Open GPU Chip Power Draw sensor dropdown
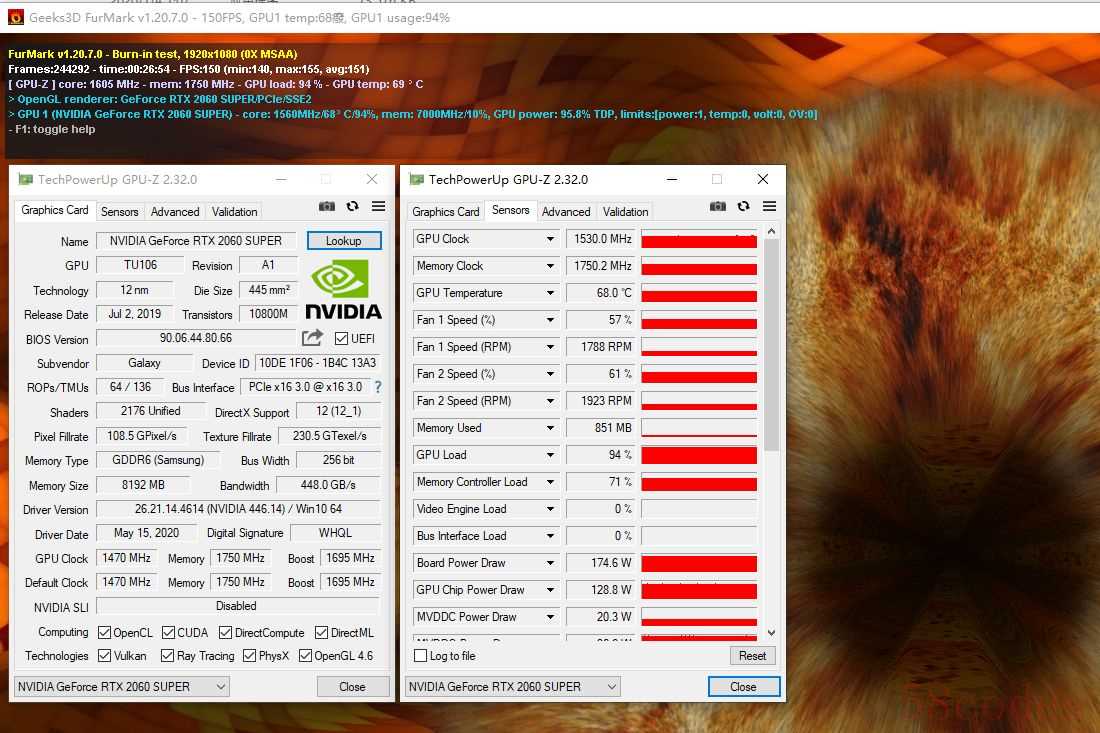 tap(551, 590)
